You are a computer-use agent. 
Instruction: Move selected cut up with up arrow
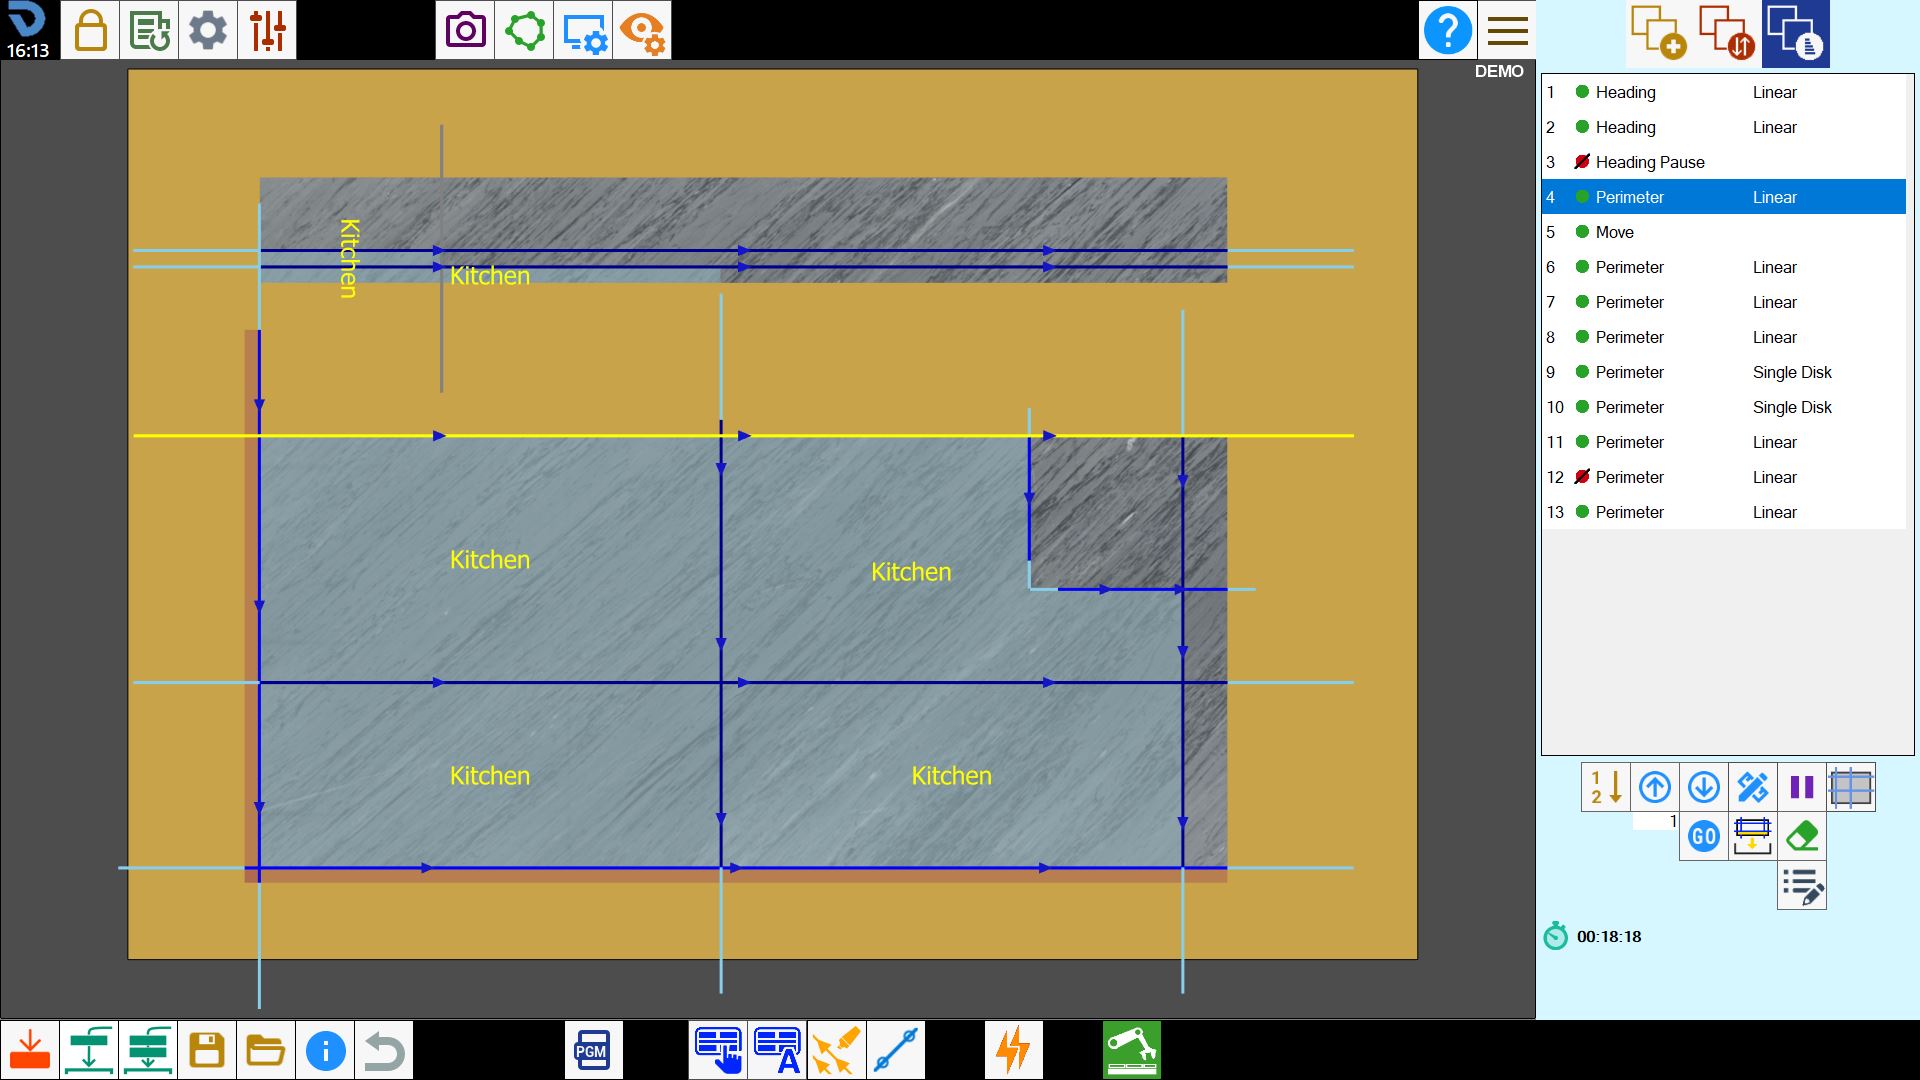(x=1655, y=788)
